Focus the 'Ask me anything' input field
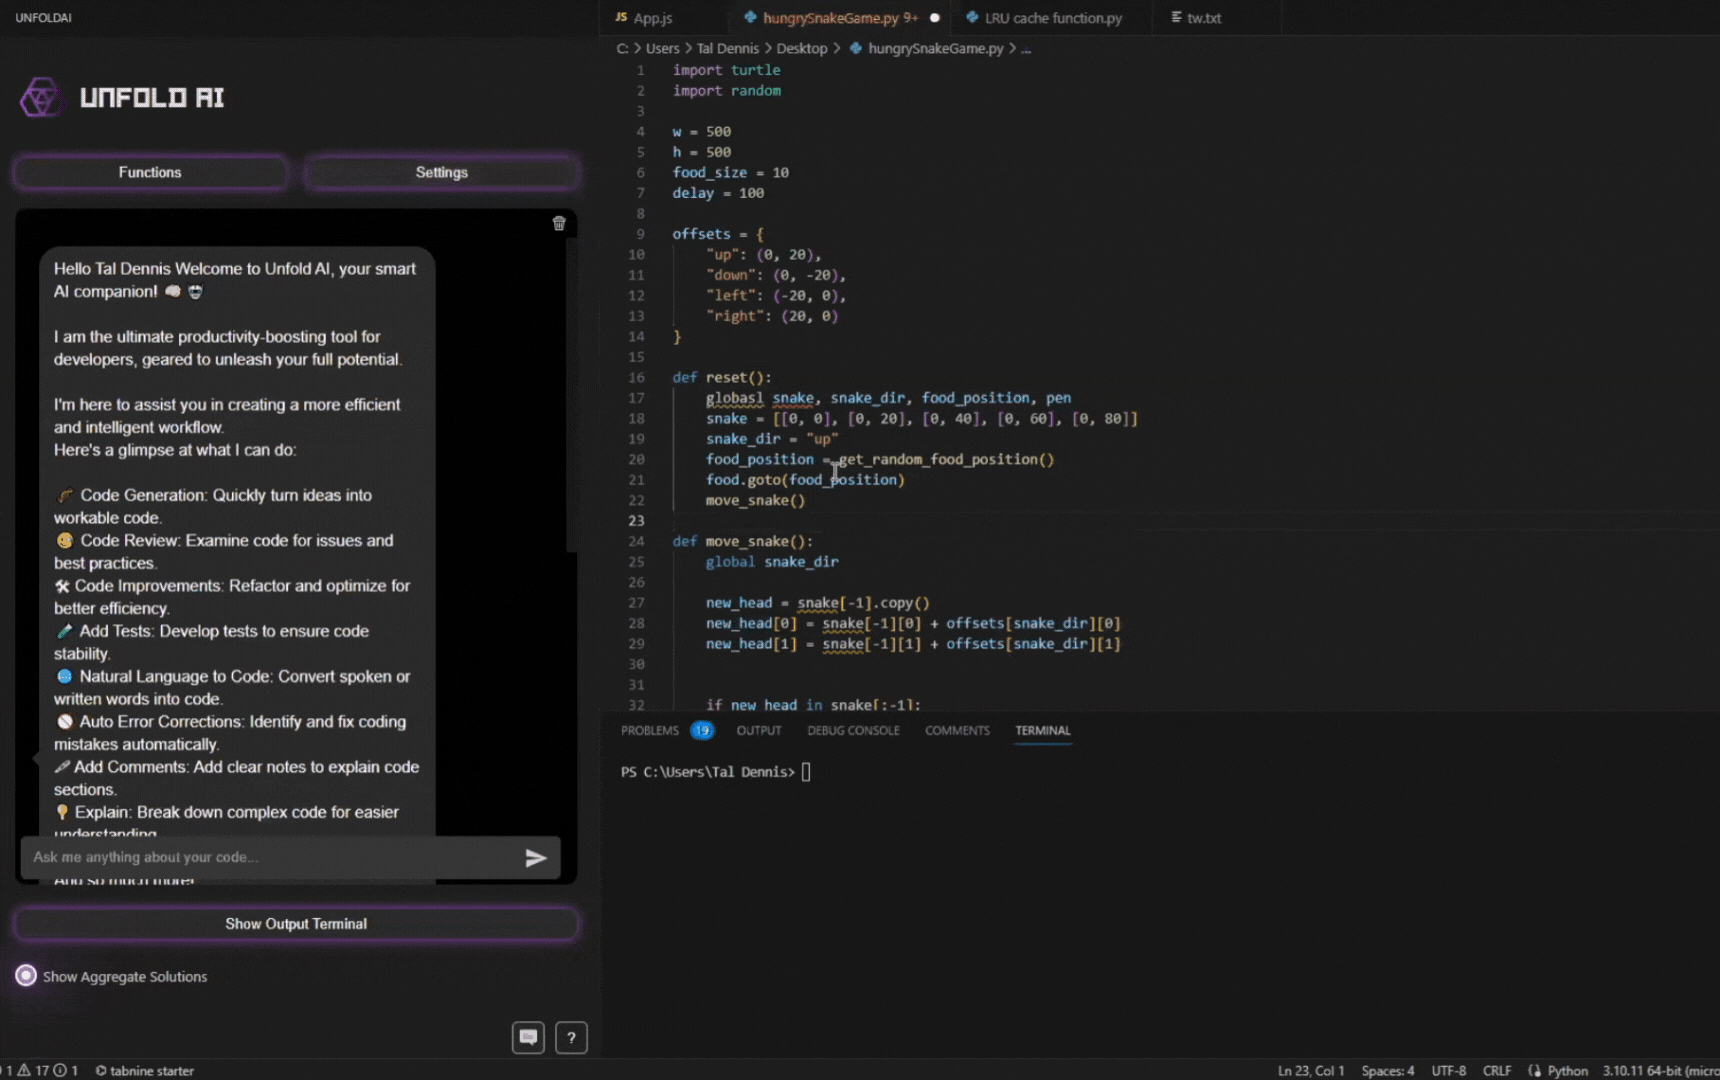 click(270, 857)
